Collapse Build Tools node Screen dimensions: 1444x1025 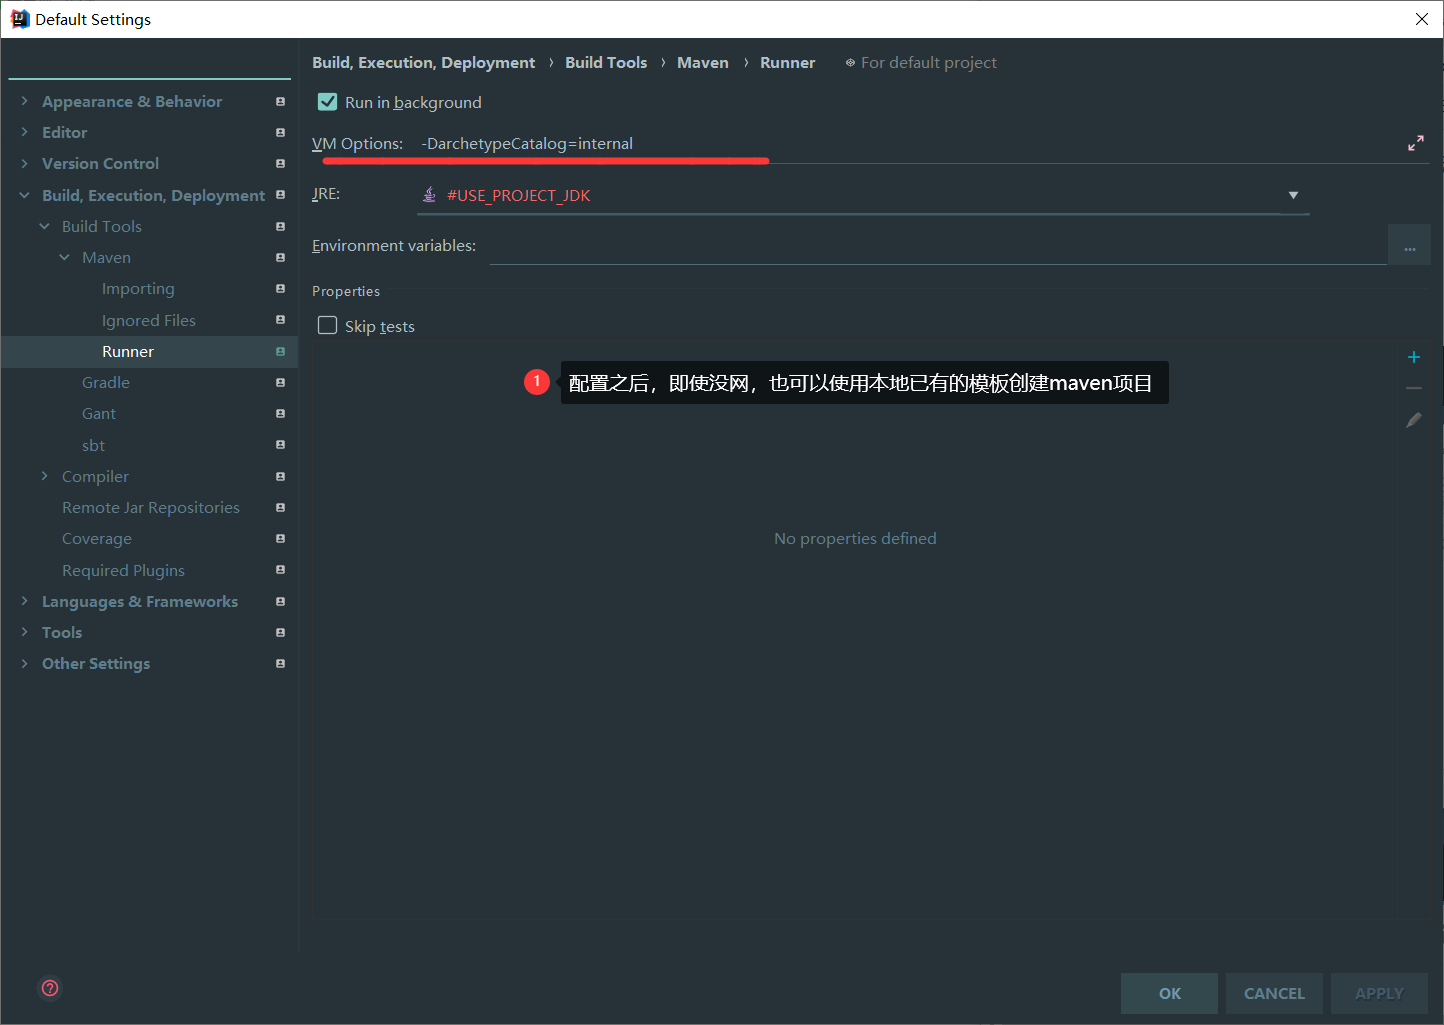tap(44, 226)
